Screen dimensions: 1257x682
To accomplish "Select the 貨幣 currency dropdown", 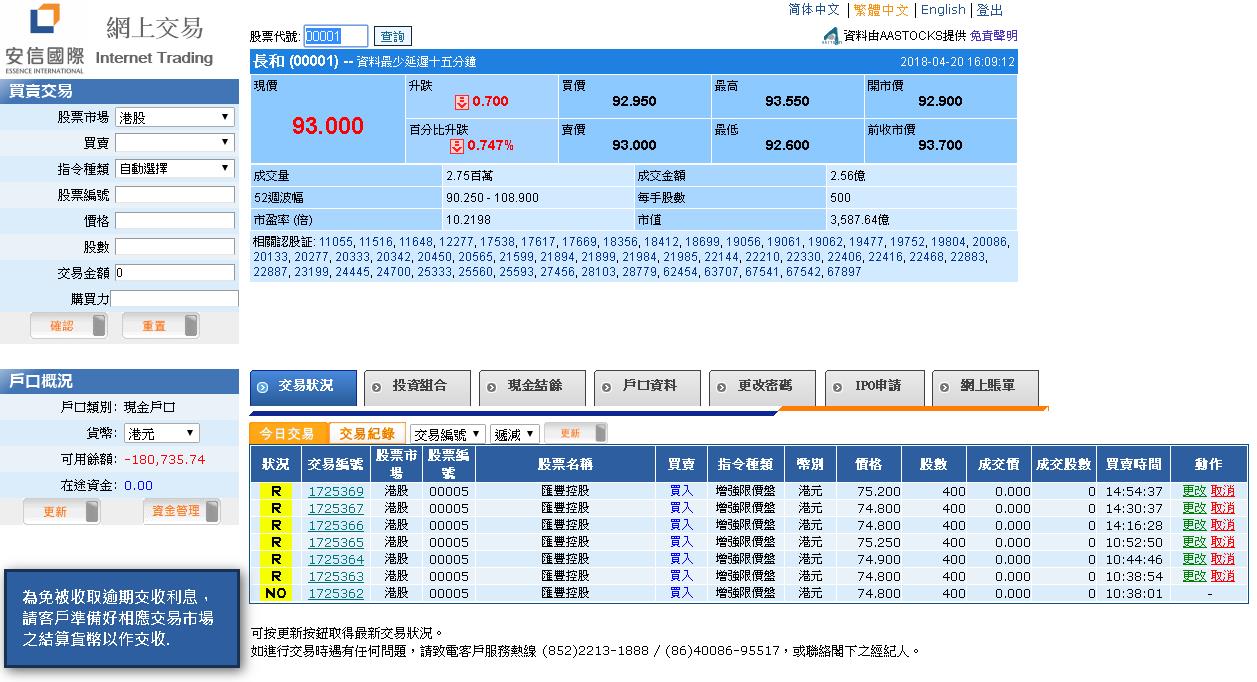I will [162, 434].
